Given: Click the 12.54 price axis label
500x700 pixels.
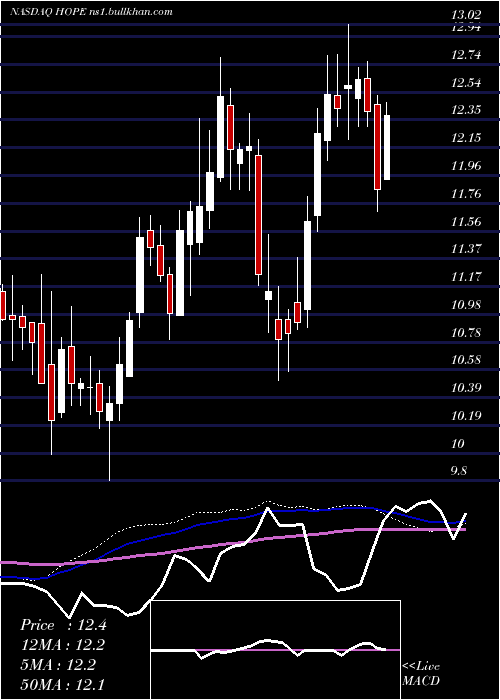Looking at the screenshot, I should 467,83.
